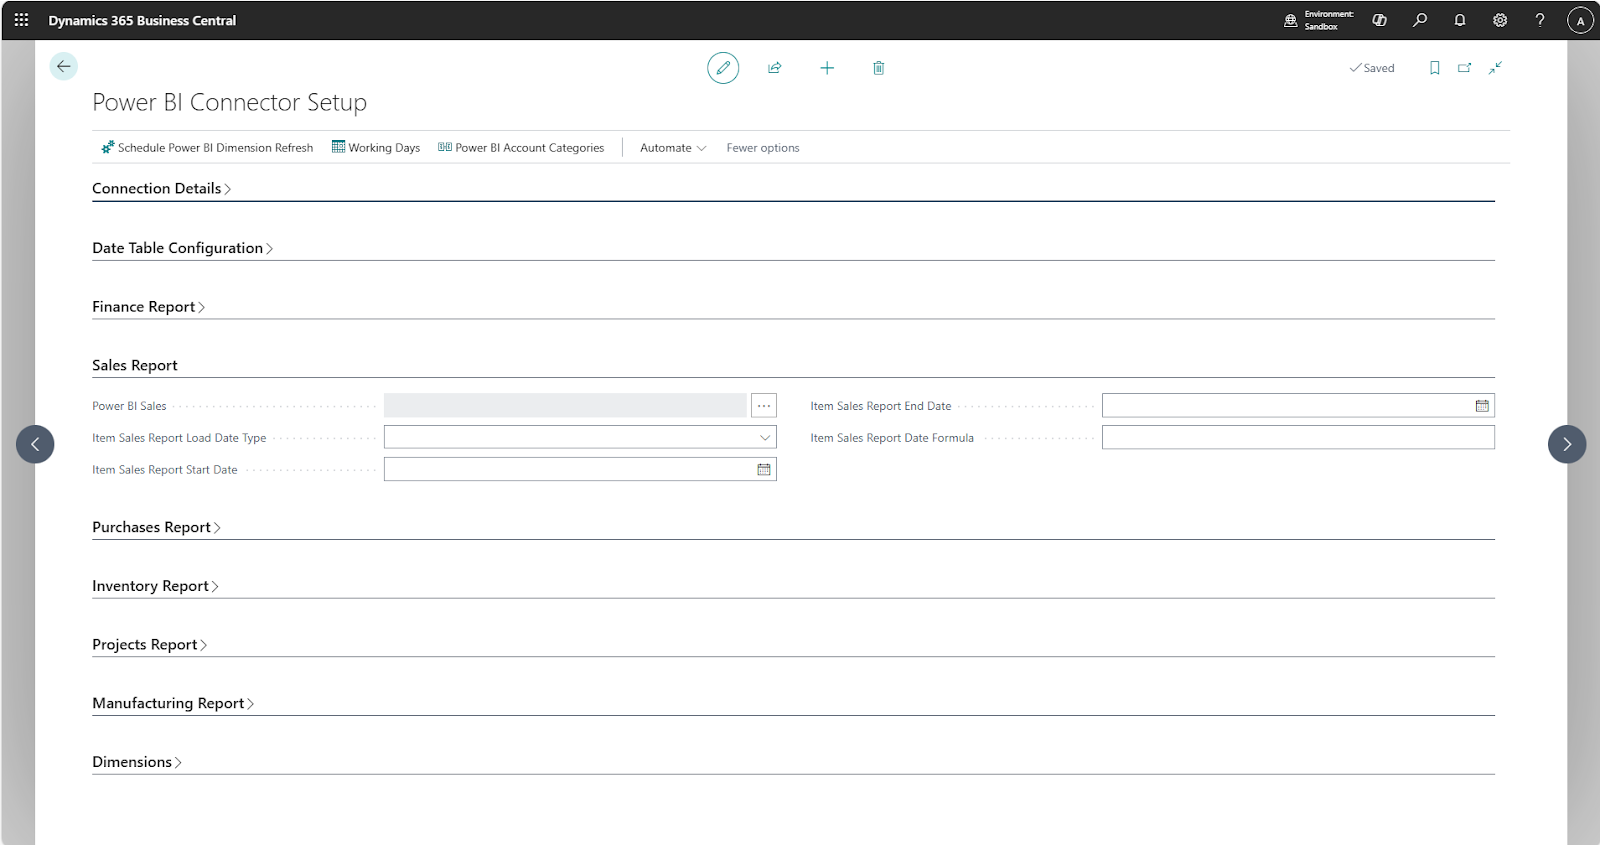Expand Projects Report section

point(149,645)
